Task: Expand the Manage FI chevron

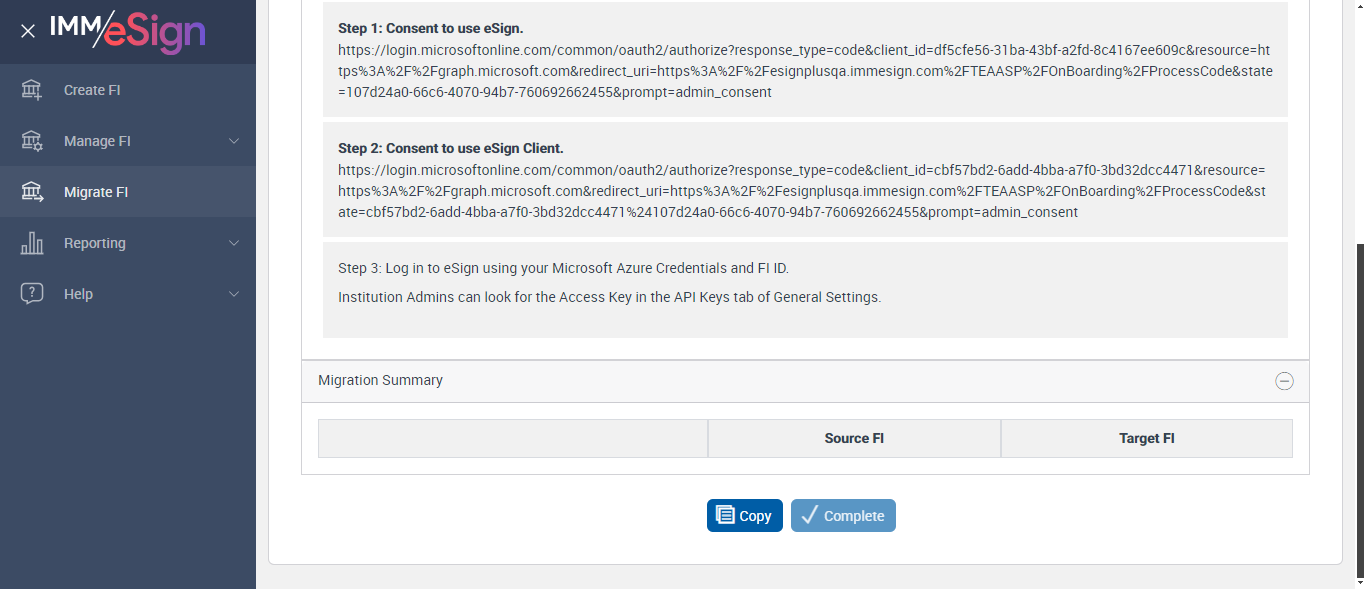Action: pos(234,141)
